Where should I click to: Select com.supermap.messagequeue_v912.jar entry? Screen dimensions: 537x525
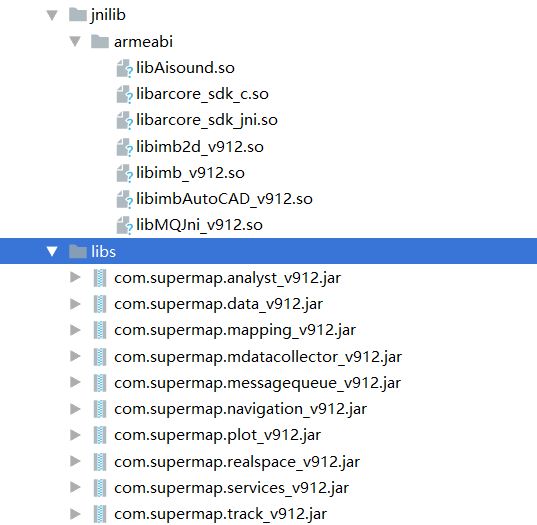pyautogui.click(x=258, y=383)
